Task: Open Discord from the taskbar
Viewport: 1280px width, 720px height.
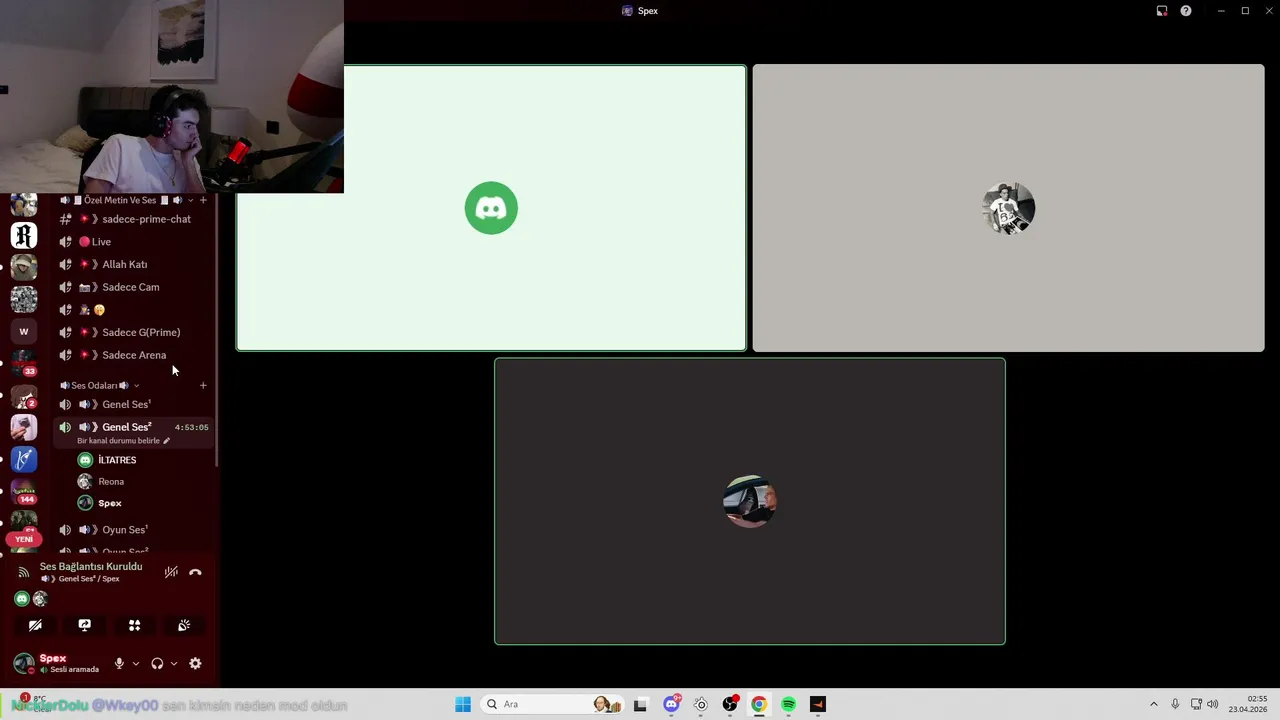Action: (672, 704)
